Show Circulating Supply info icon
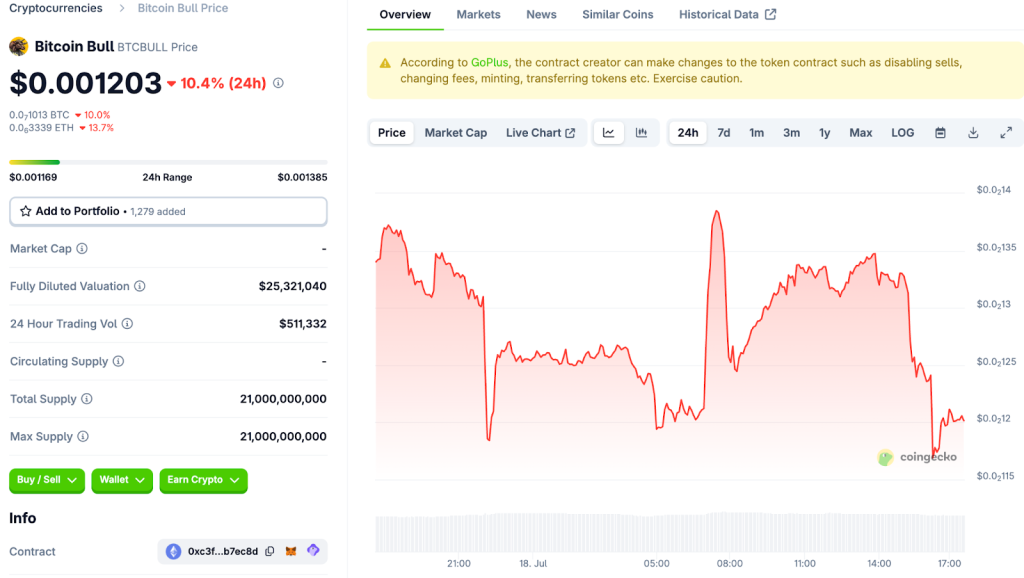Screen dimensions: 1024x578 (118, 361)
